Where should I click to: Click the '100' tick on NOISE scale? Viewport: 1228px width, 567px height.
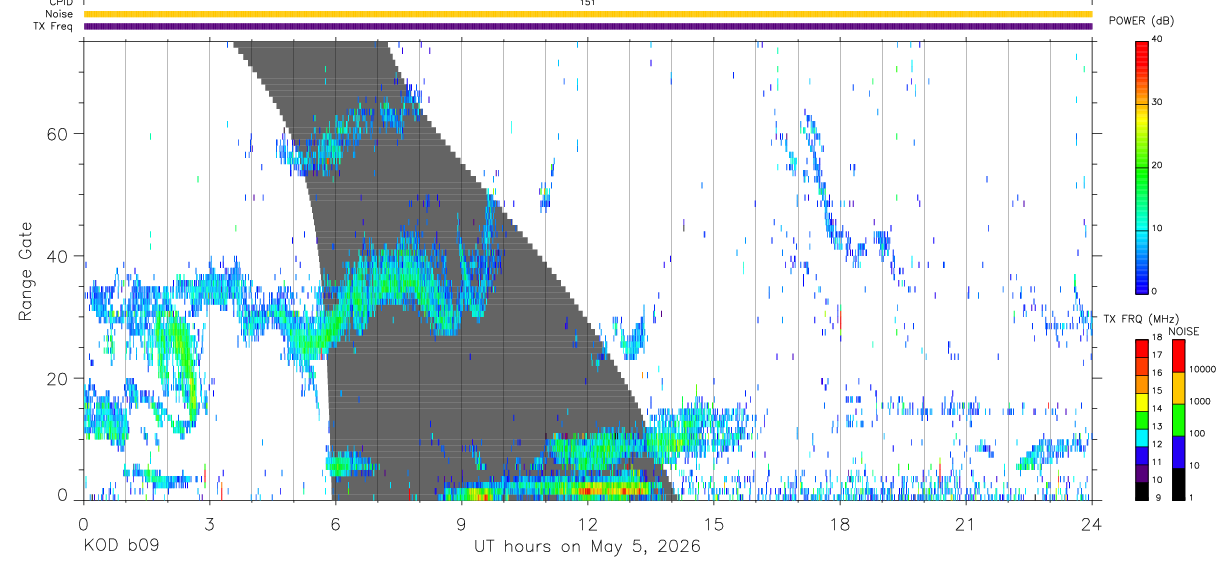point(1196,434)
